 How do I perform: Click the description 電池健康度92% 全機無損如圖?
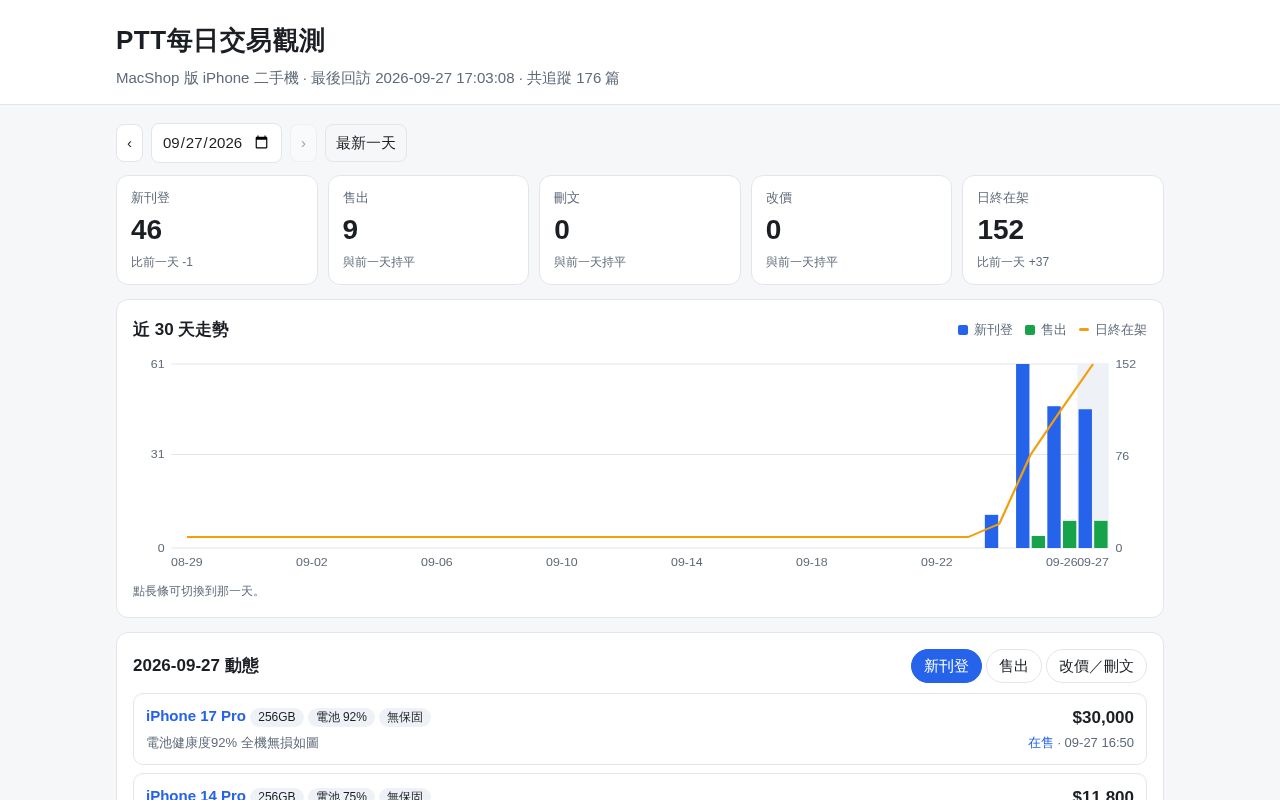coord(232,743)
